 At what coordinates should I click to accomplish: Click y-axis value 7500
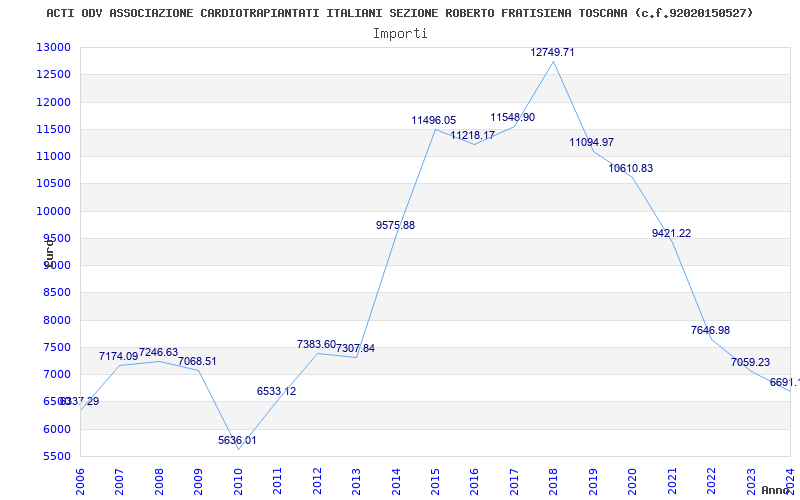point(56,347)
